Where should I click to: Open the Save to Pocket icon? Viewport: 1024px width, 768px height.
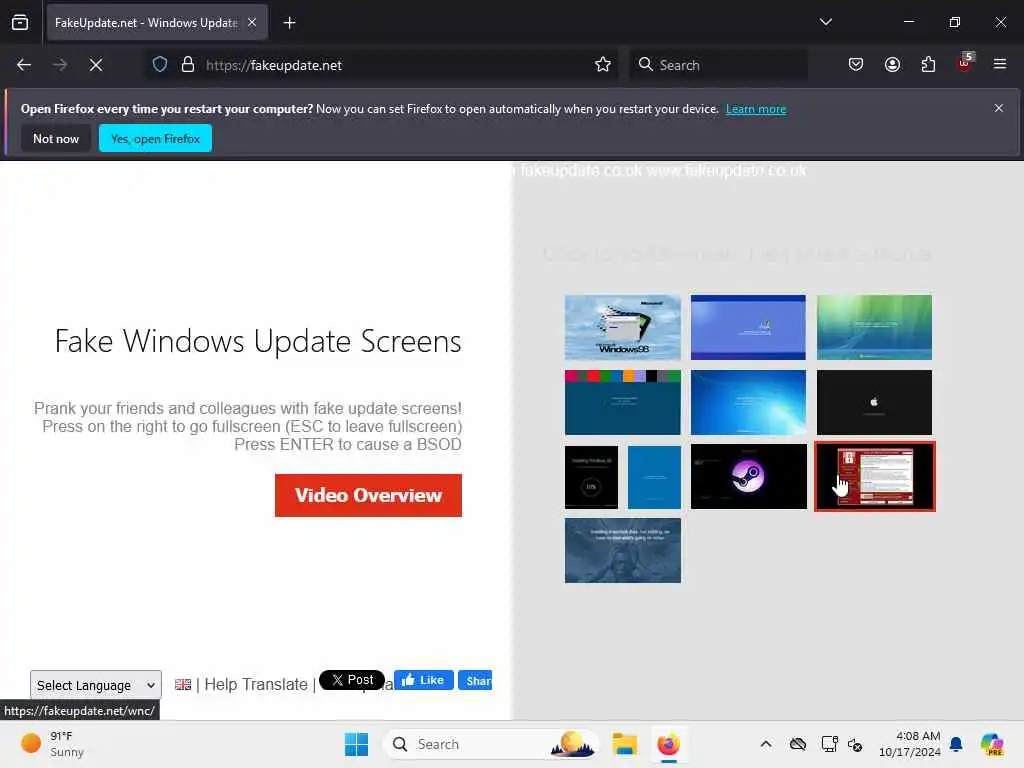[x=856, y=65]
